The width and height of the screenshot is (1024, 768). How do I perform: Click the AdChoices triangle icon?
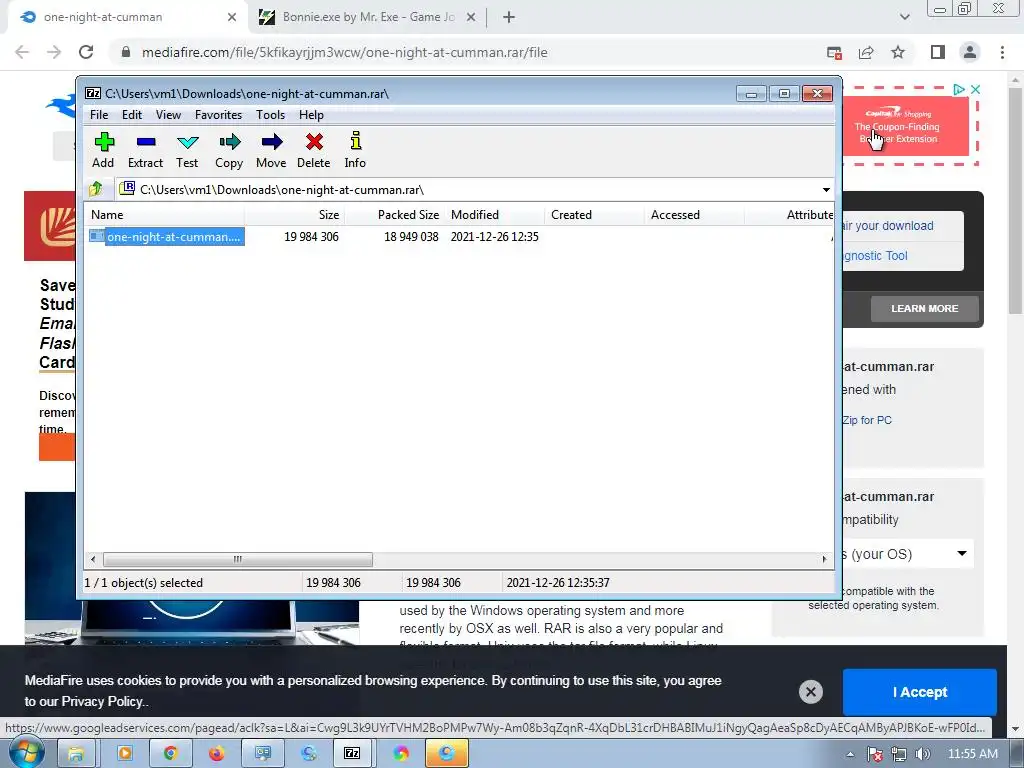(x=958, y=89)
